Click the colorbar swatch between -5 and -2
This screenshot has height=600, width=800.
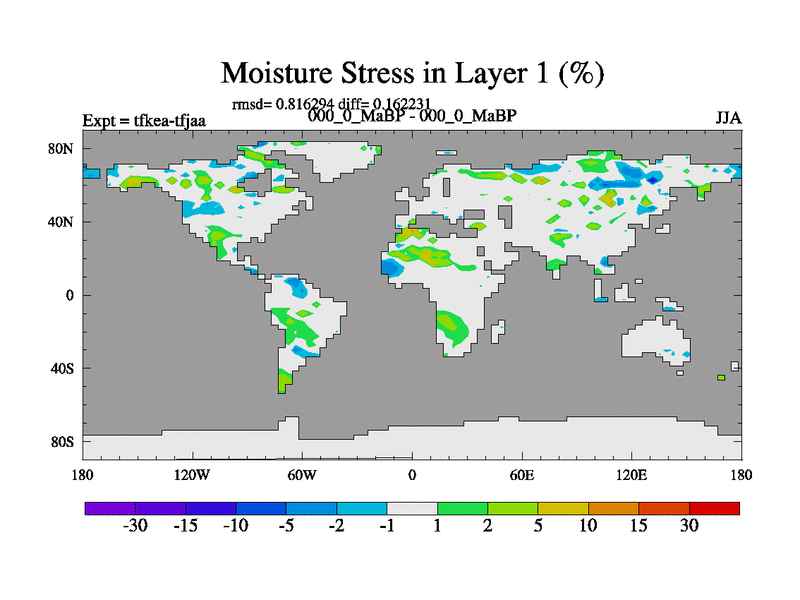pos(311,509)
